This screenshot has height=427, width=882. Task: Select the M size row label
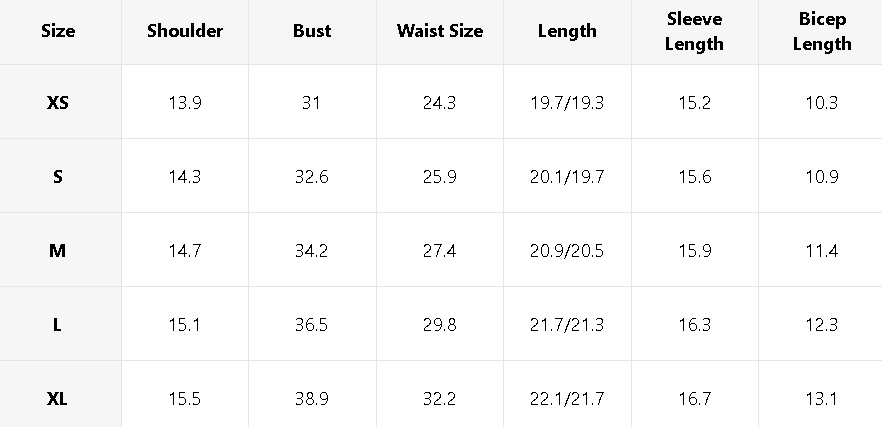58,251
